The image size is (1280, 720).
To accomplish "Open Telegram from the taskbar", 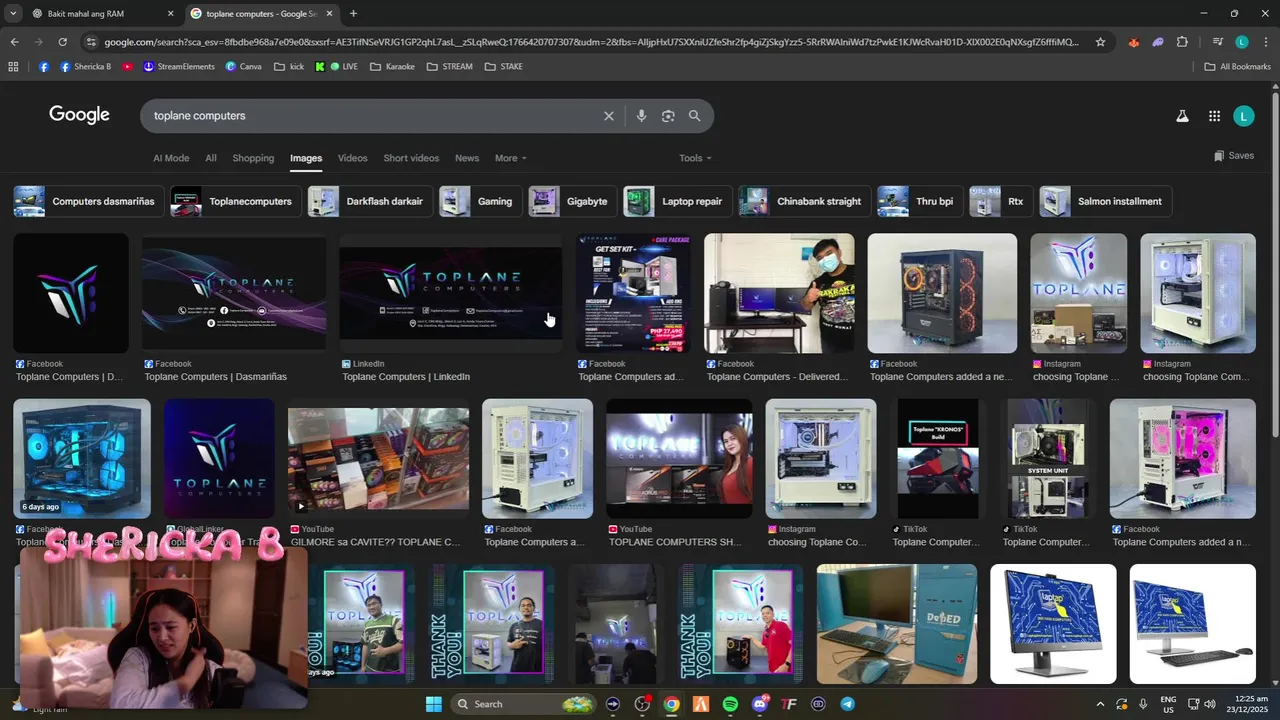I will (x=848, y=704).
